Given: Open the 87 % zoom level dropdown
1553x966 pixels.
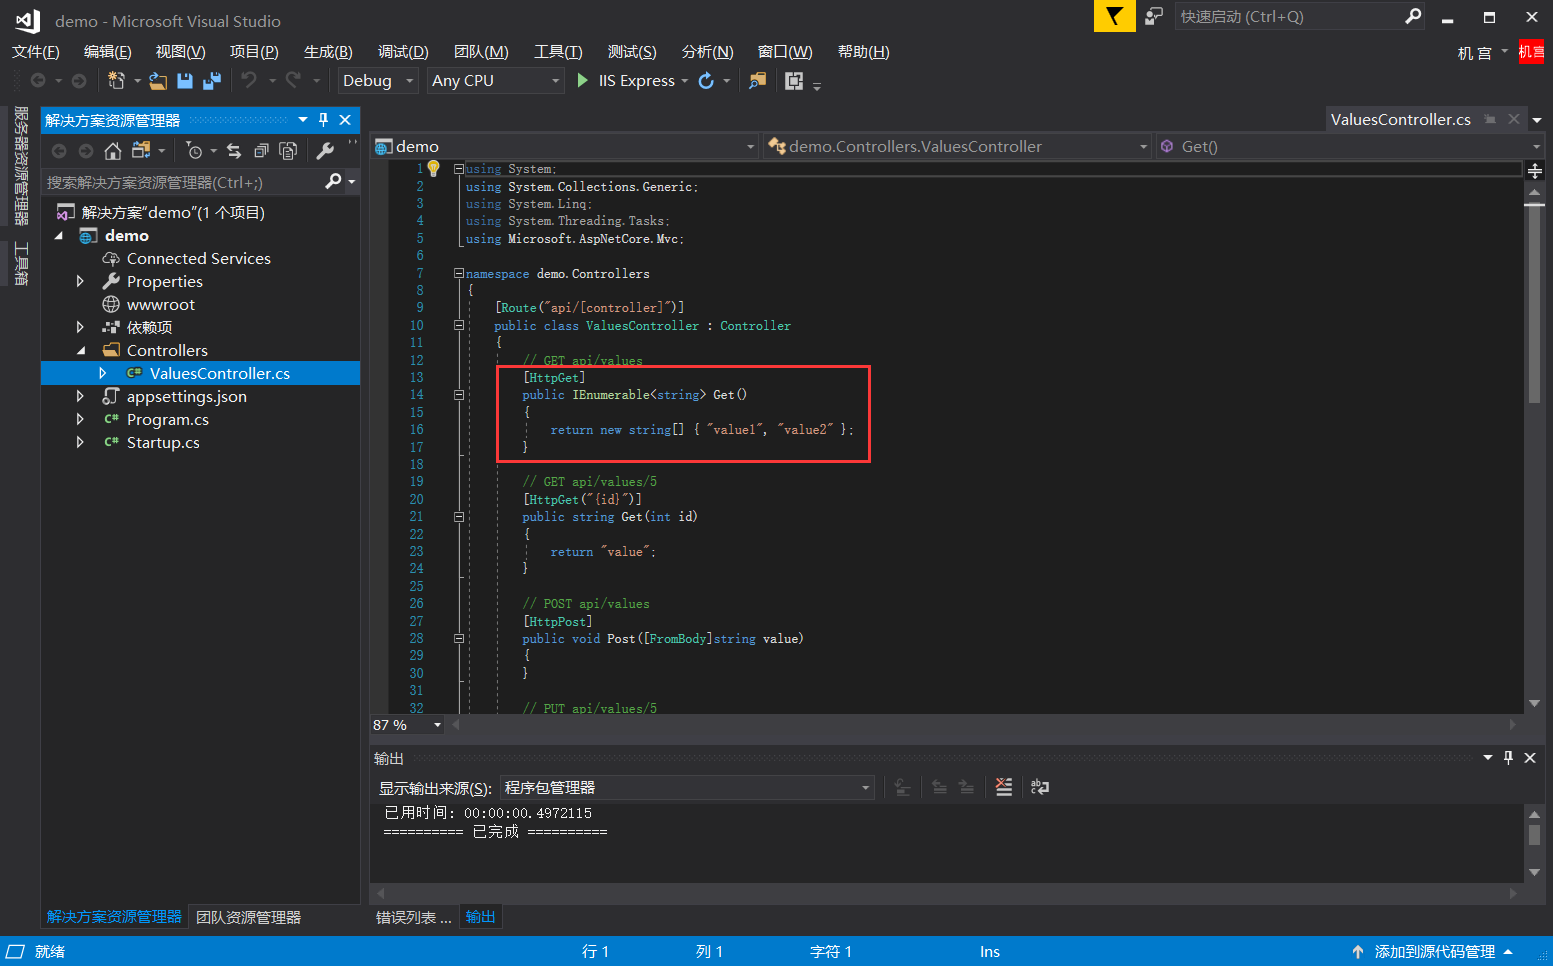Looking at the screenshot, I should [x=437, y=725].
